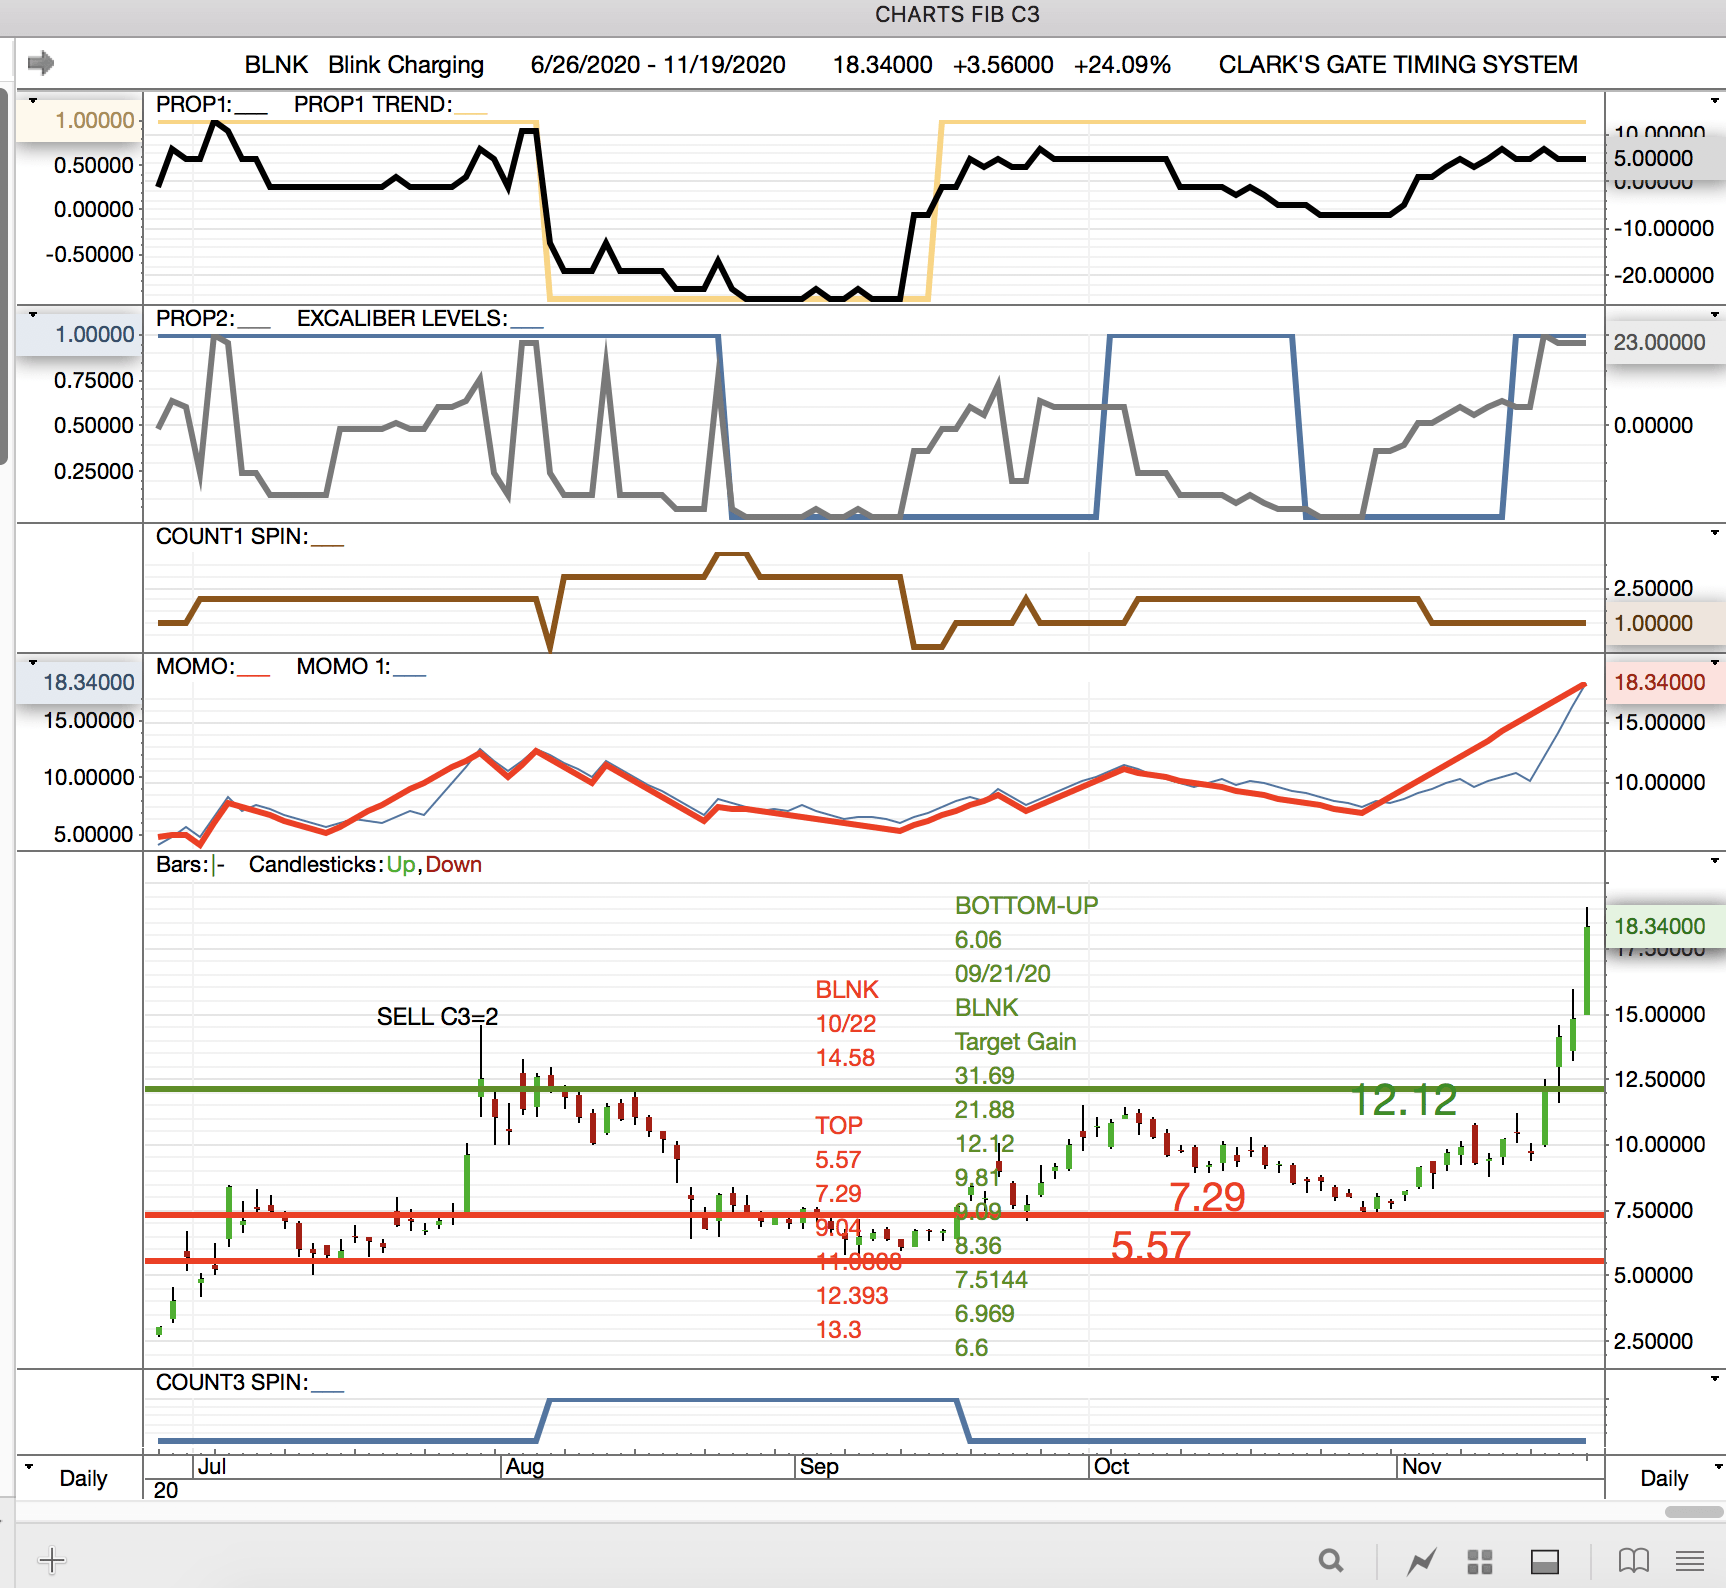The width and height of the screenshot is (1726, 1588).
Task: Click the horizontal scrollbar thumb at bottom right
Action: [1694, 1512]
